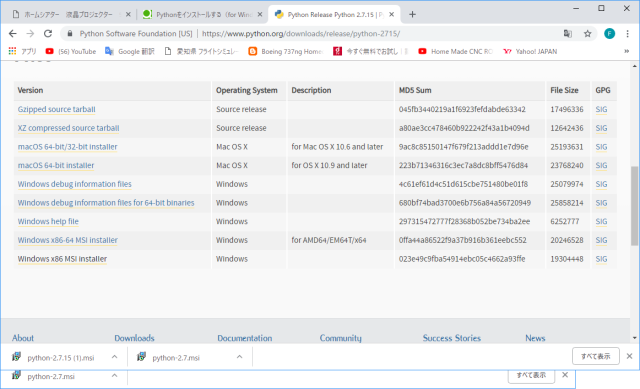Switch to the ホームシアター 液晶プロジェクター tab
The image size is (640, 389).
(x=68, y=15)
